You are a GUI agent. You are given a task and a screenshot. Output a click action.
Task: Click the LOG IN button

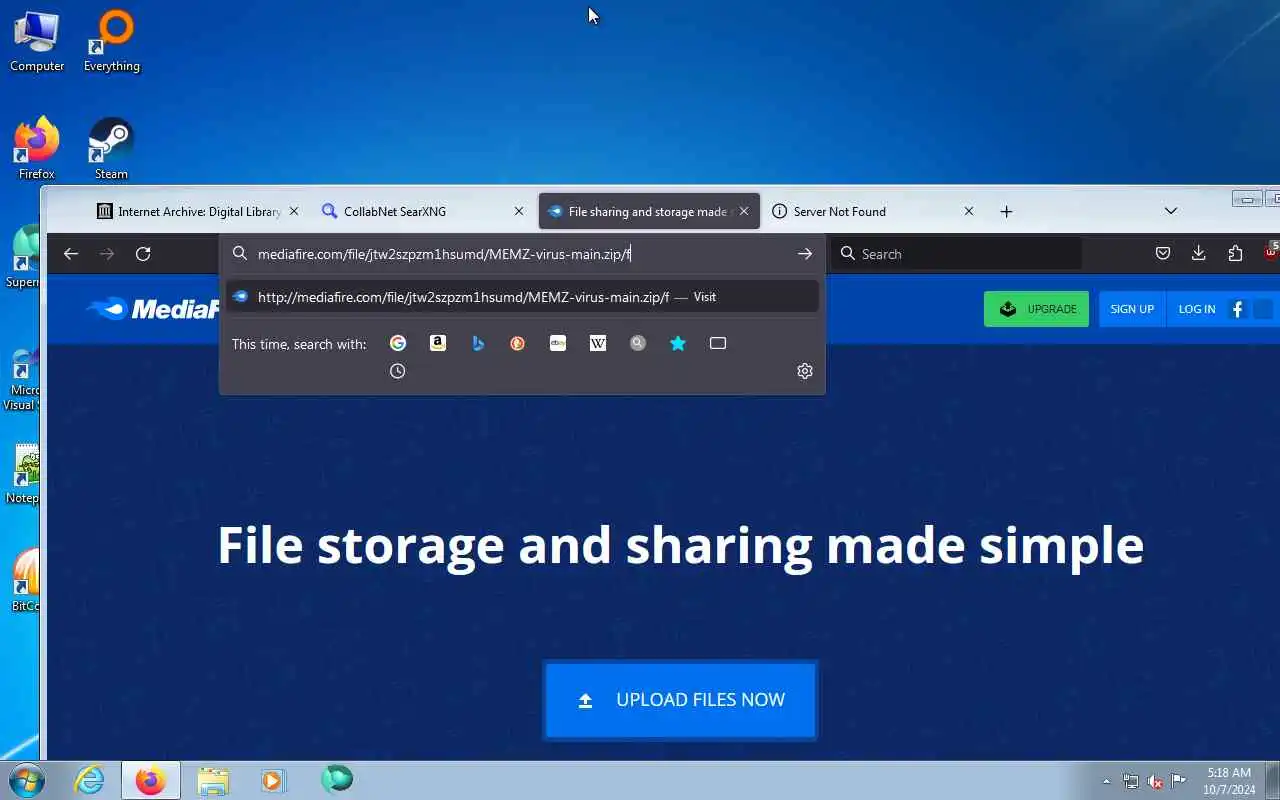(x=1197, y=309)
